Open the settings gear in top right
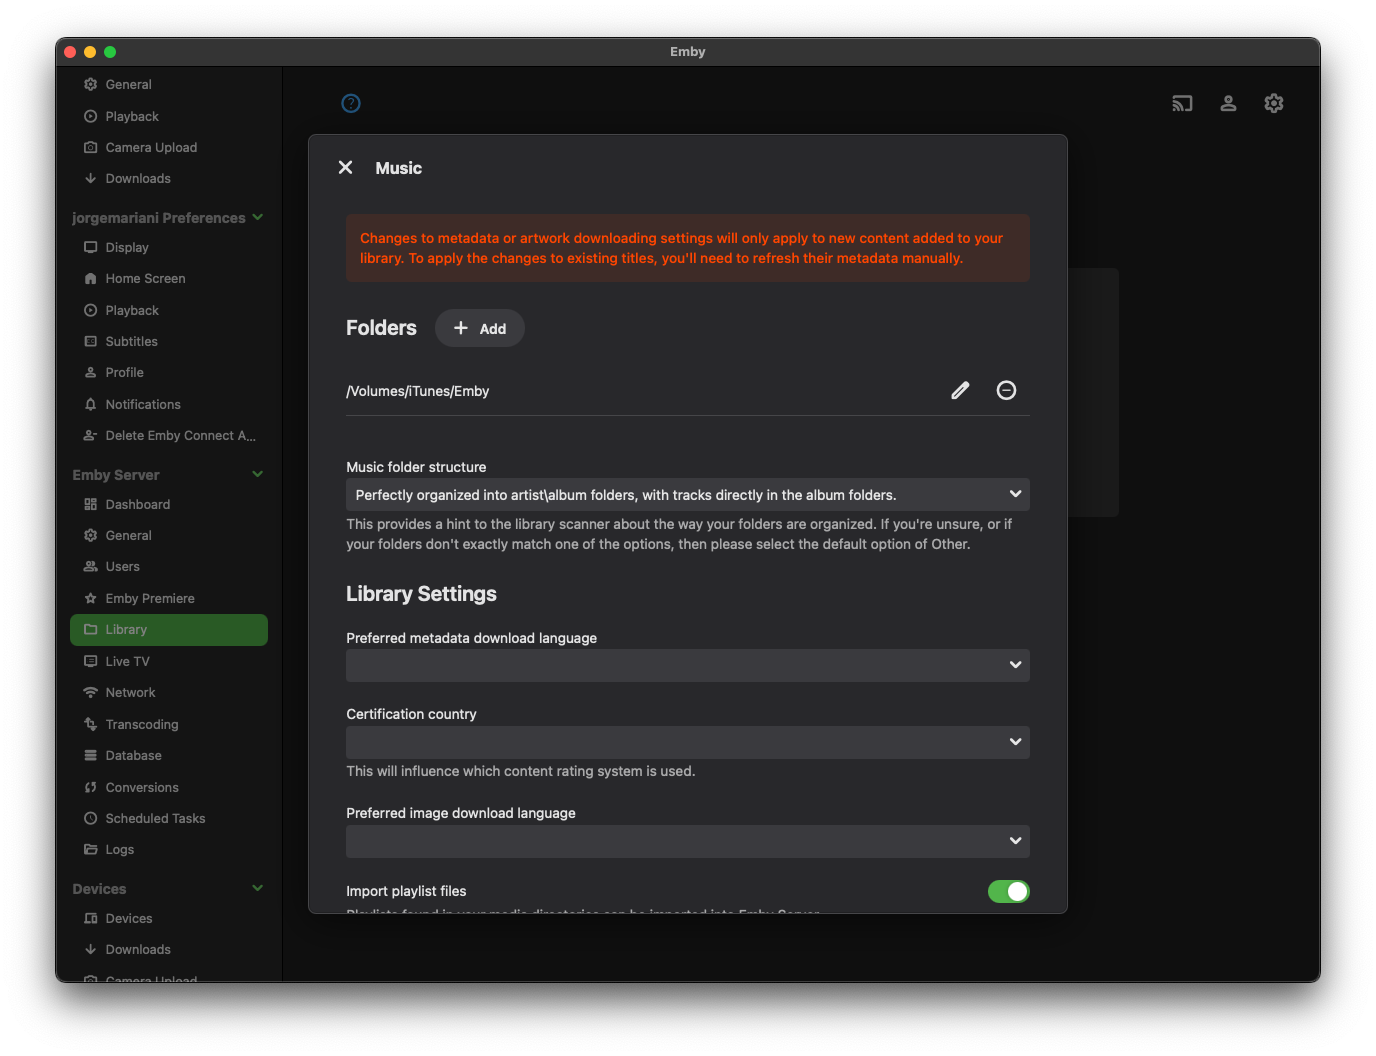The image size is (1376, 1056). pyautogui.click(x=1274, y=103)
